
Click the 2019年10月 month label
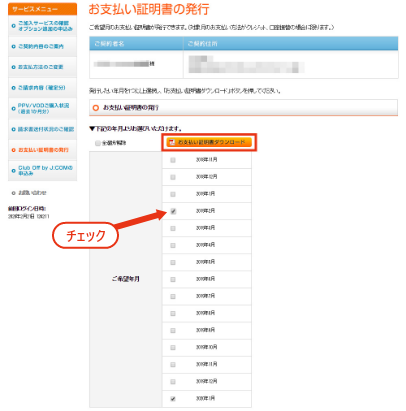click(x=206, y=347)
